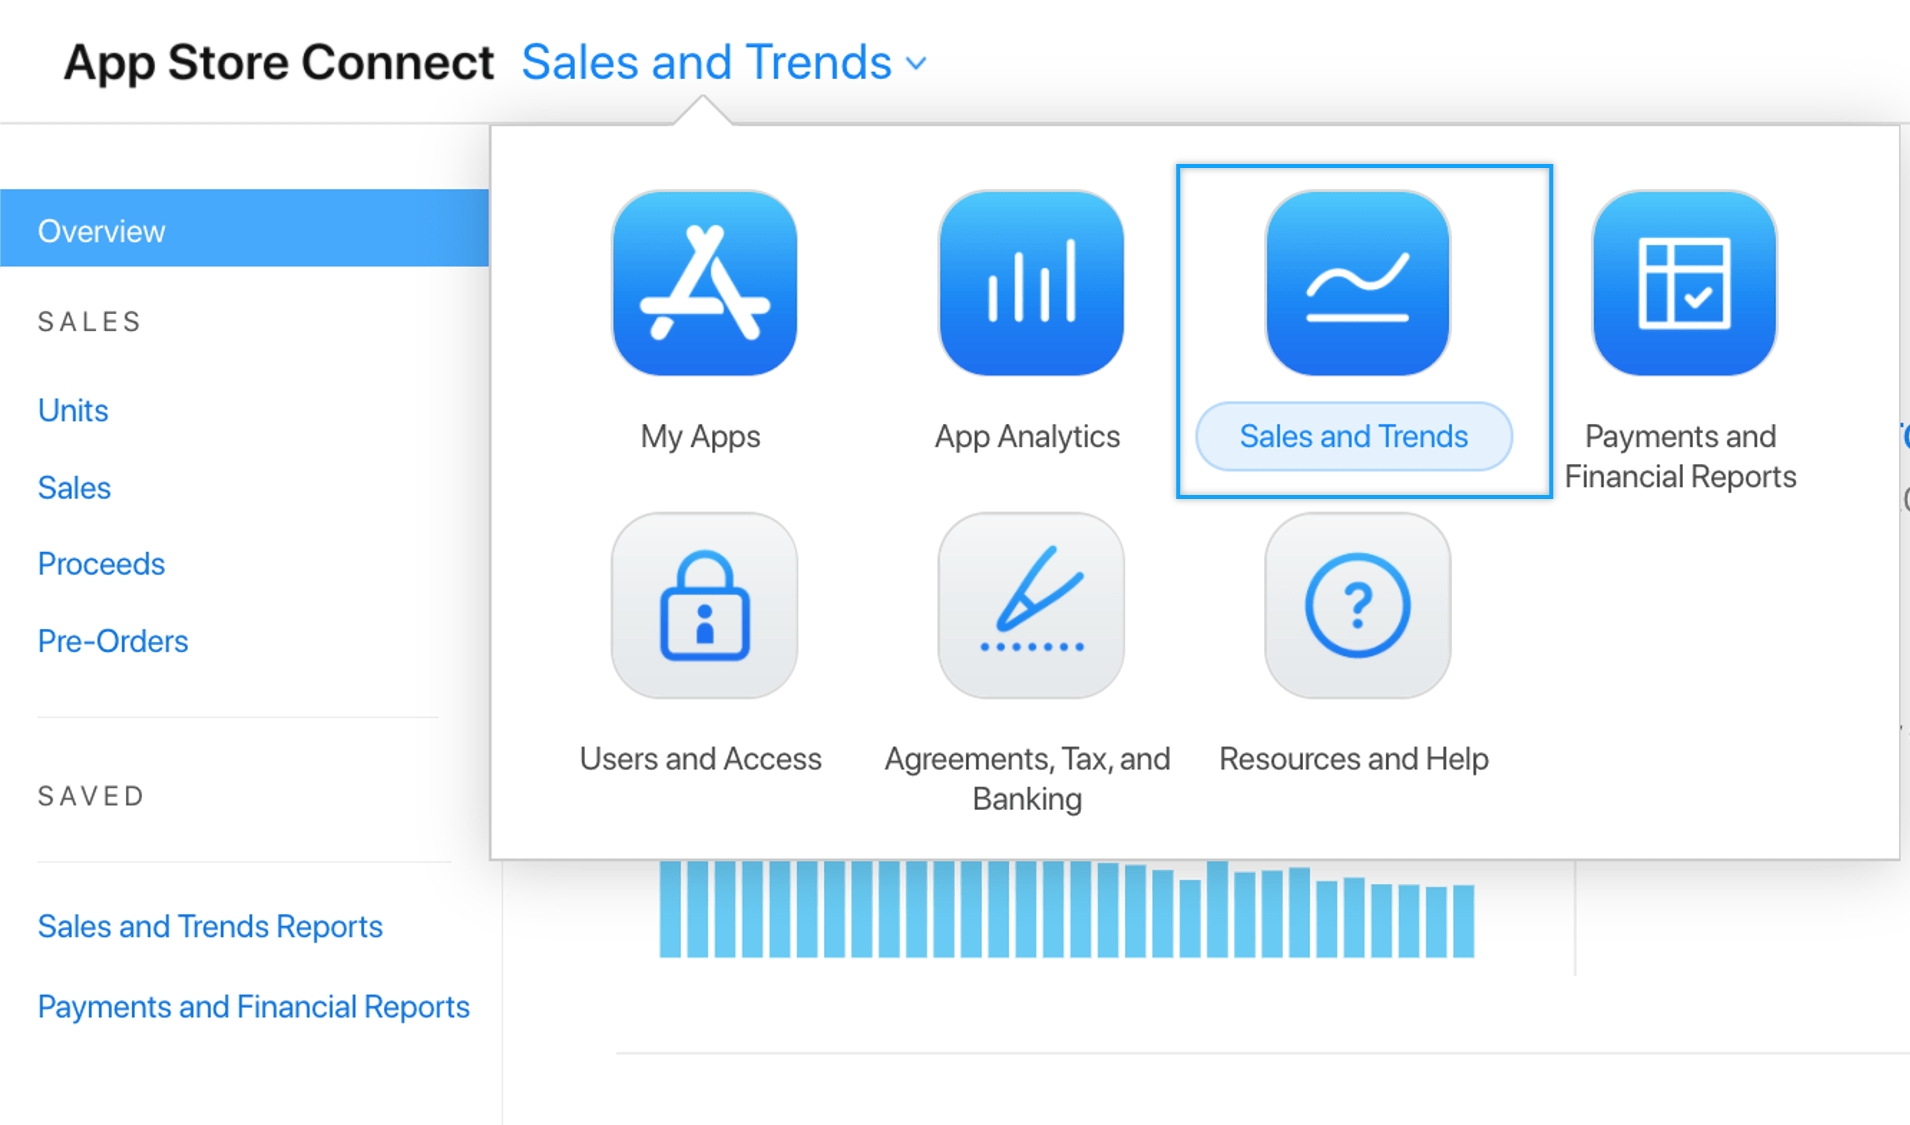The height and width of the screenshot is (1125, 1910).
Task: Click the chevron next to Sales and Trends
Action: [916, 64]
